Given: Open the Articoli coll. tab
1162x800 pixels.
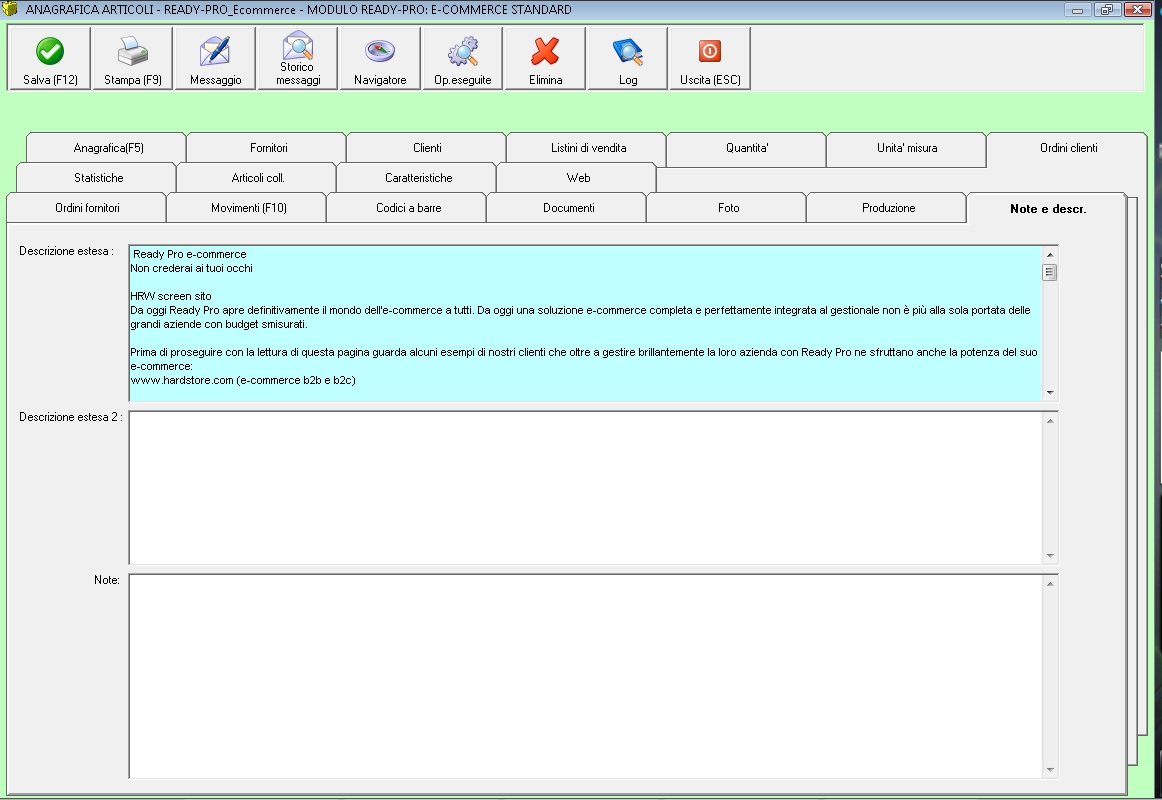Looking at the screenshot, I should point(258,178).
